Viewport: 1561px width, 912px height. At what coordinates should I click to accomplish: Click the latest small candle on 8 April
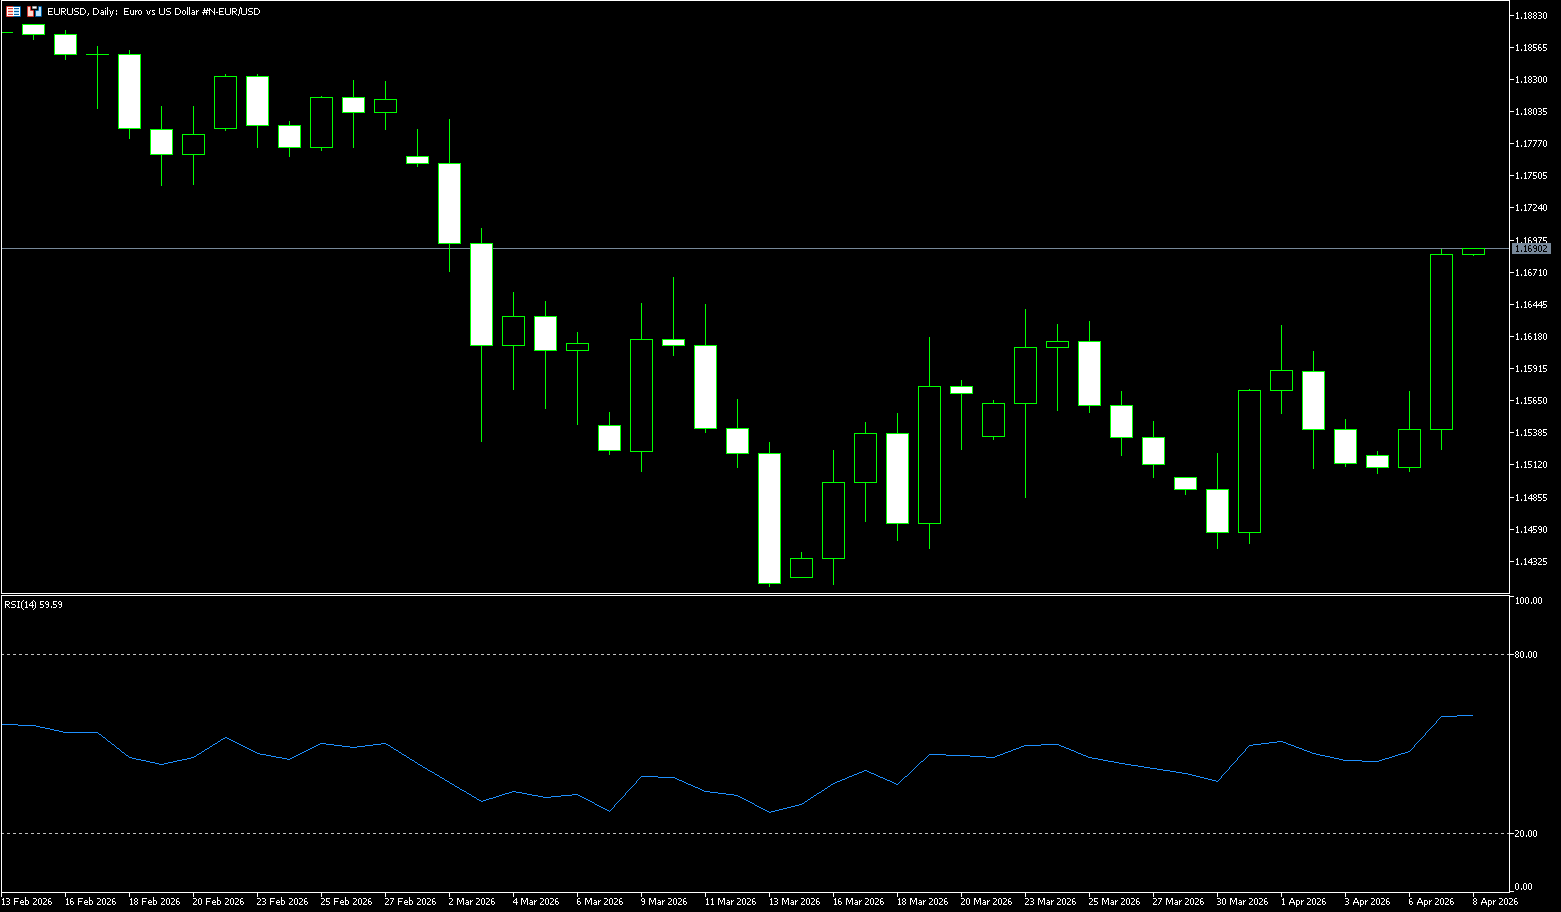pyautogui.click(x=1473, y=251)
